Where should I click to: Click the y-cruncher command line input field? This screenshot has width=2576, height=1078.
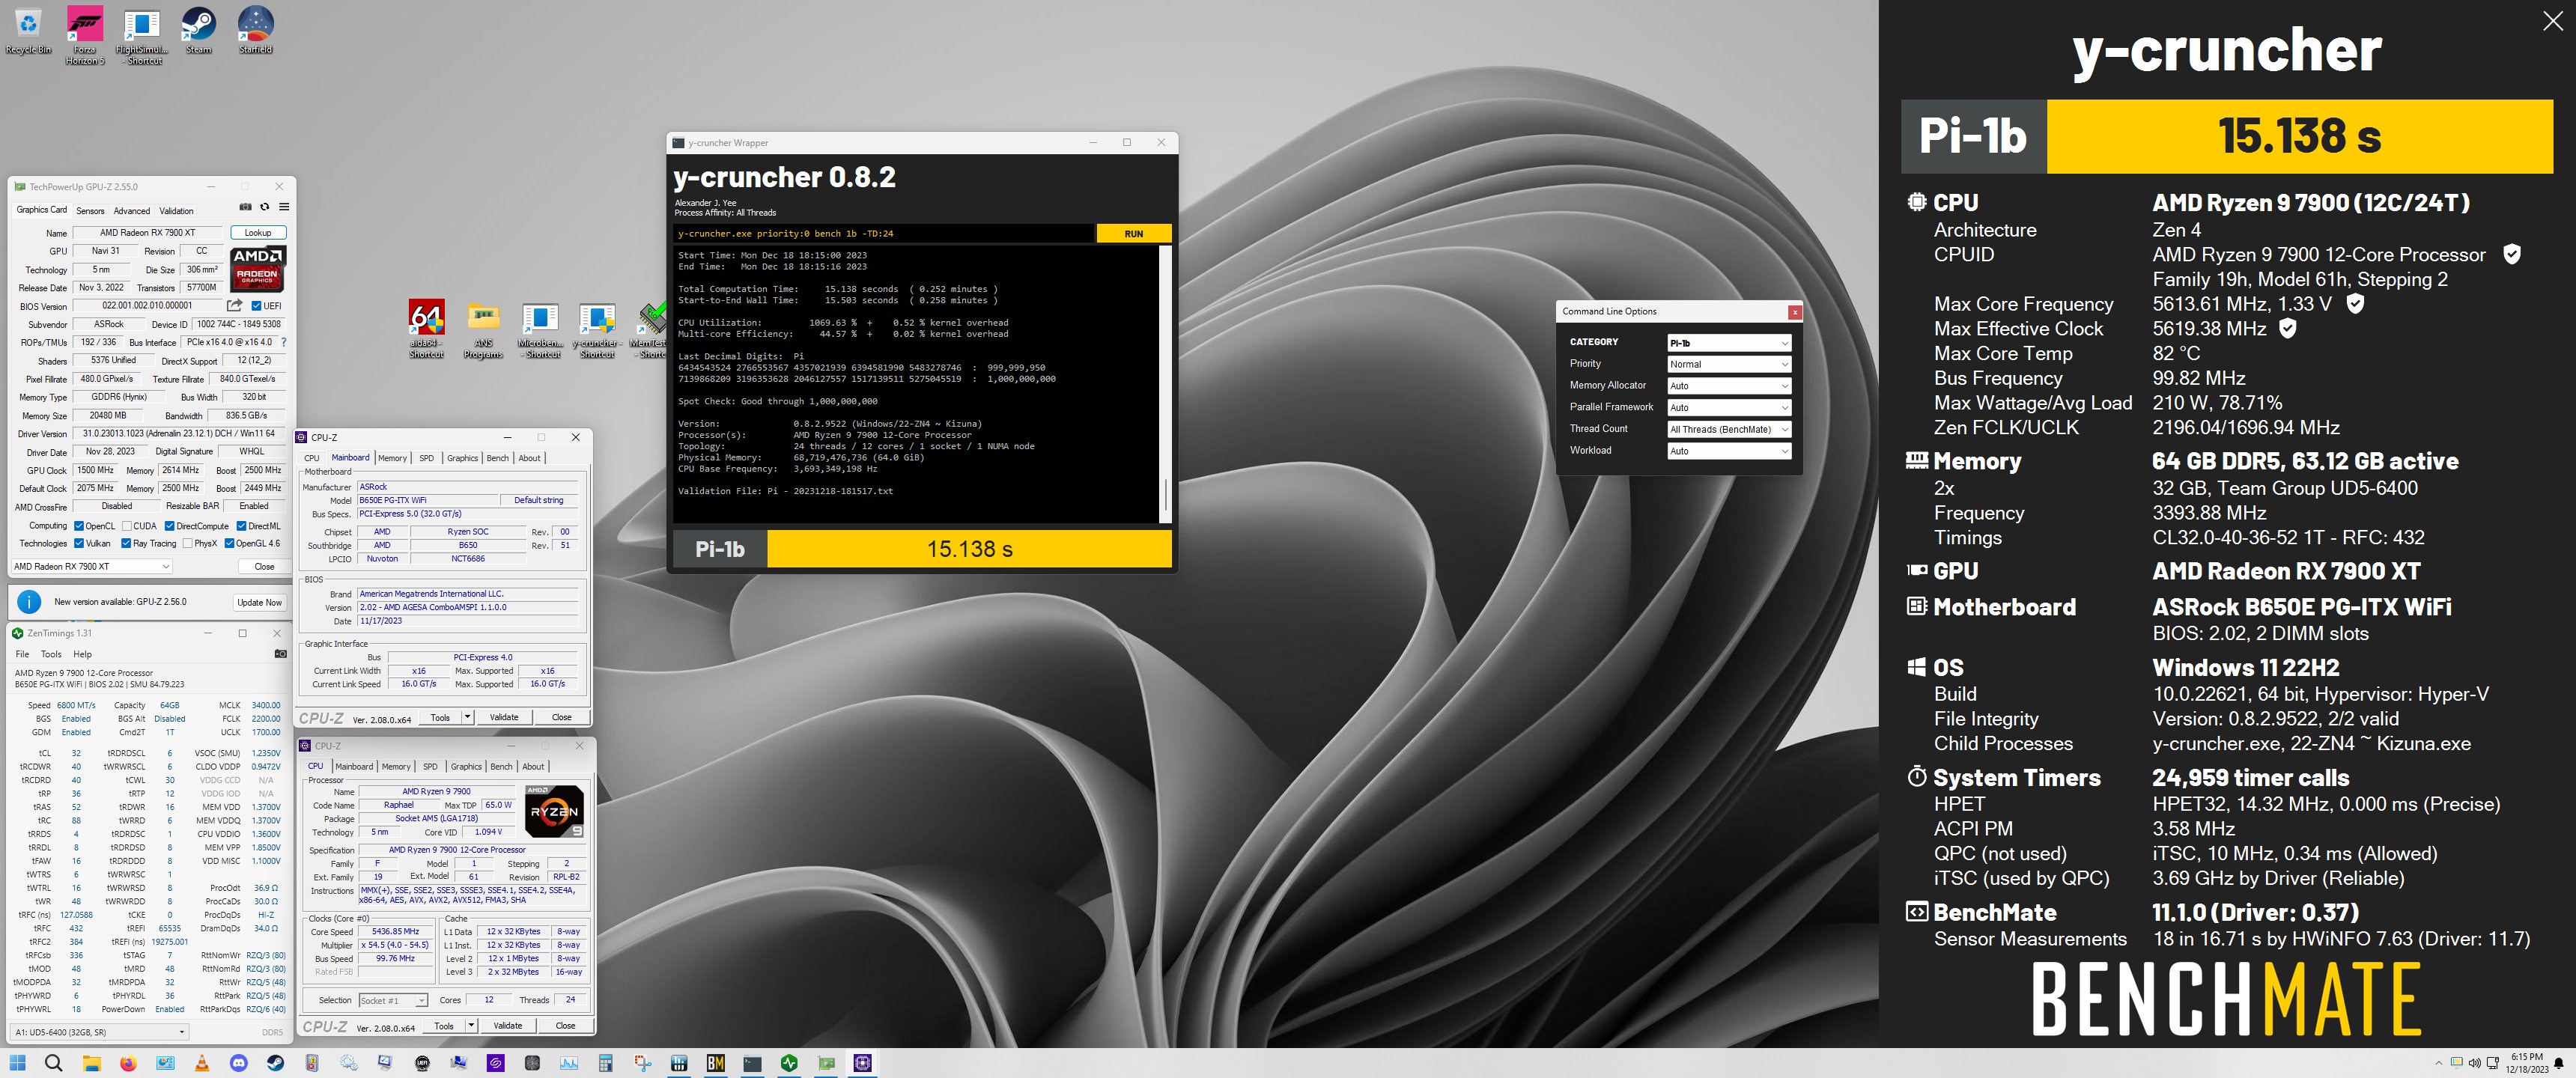coord(884,234)
